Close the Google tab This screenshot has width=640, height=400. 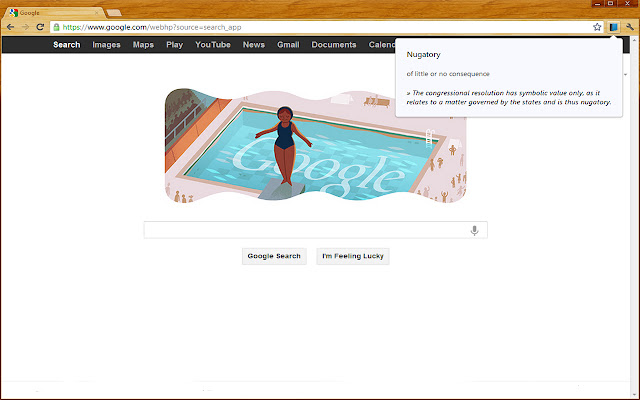[97, 13]
